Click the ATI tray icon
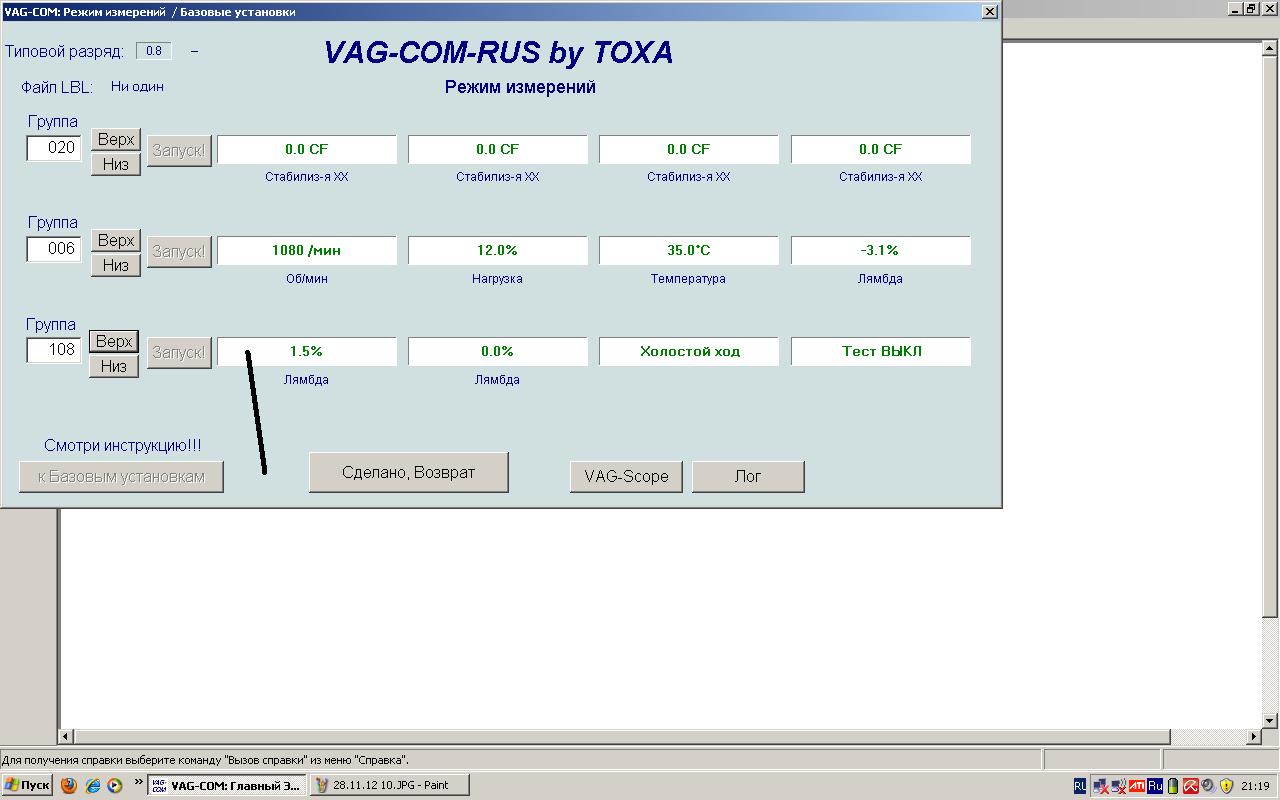Screen dimensions: 1280x800 click(1136, 786)
